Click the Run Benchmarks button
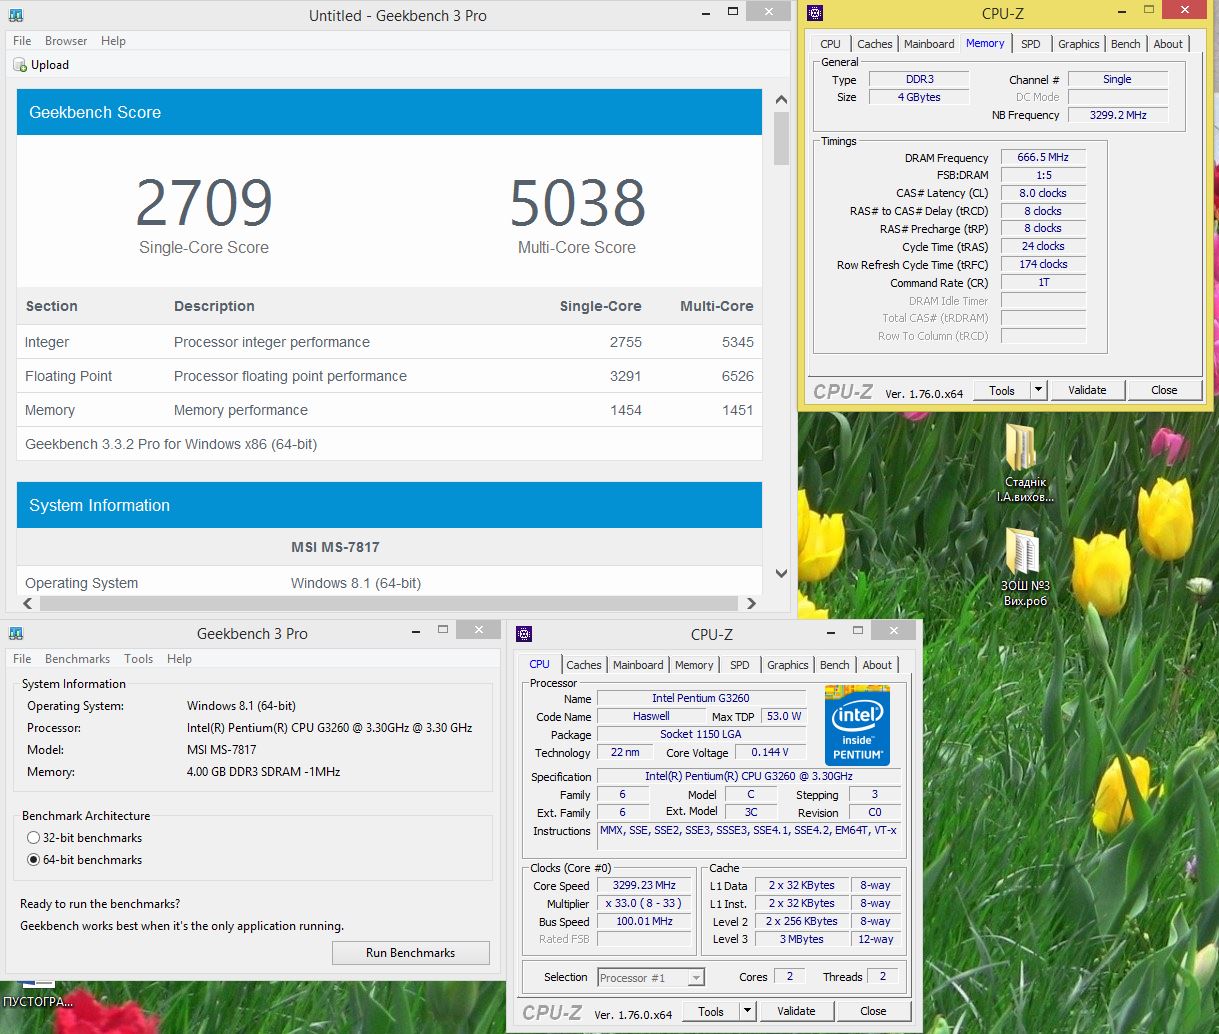Screen dimensions: 1219x1034 coord(411,953)
